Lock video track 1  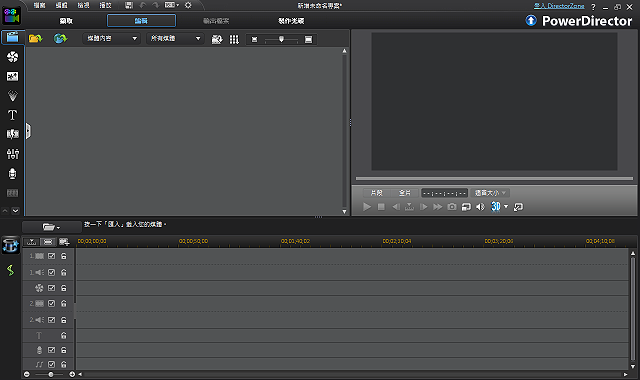pyautogui.click(x=64, y=256)
